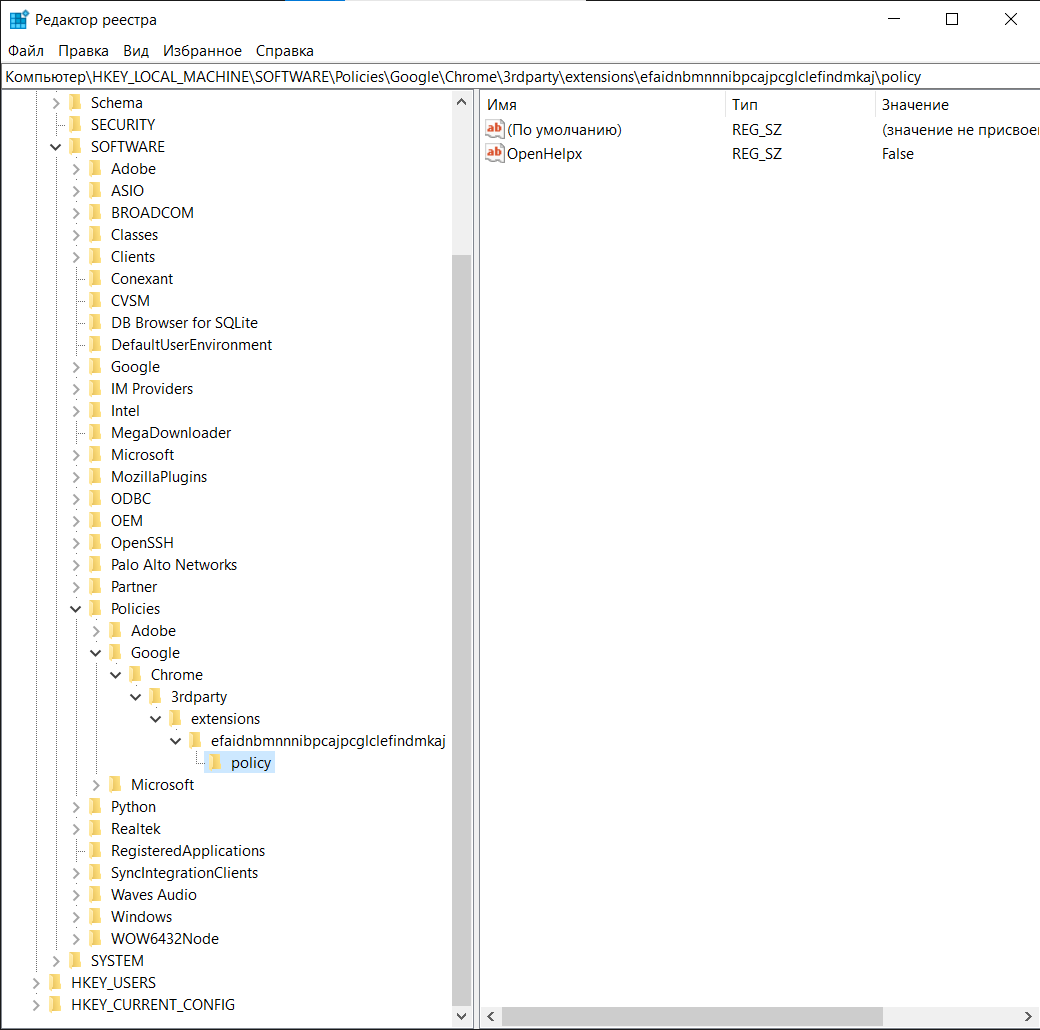Screen dimensions: 1040x1030
Task: Click the efaidnbmnnnibpcajpcglclefindmkaj folder icon
Action: 196,740
